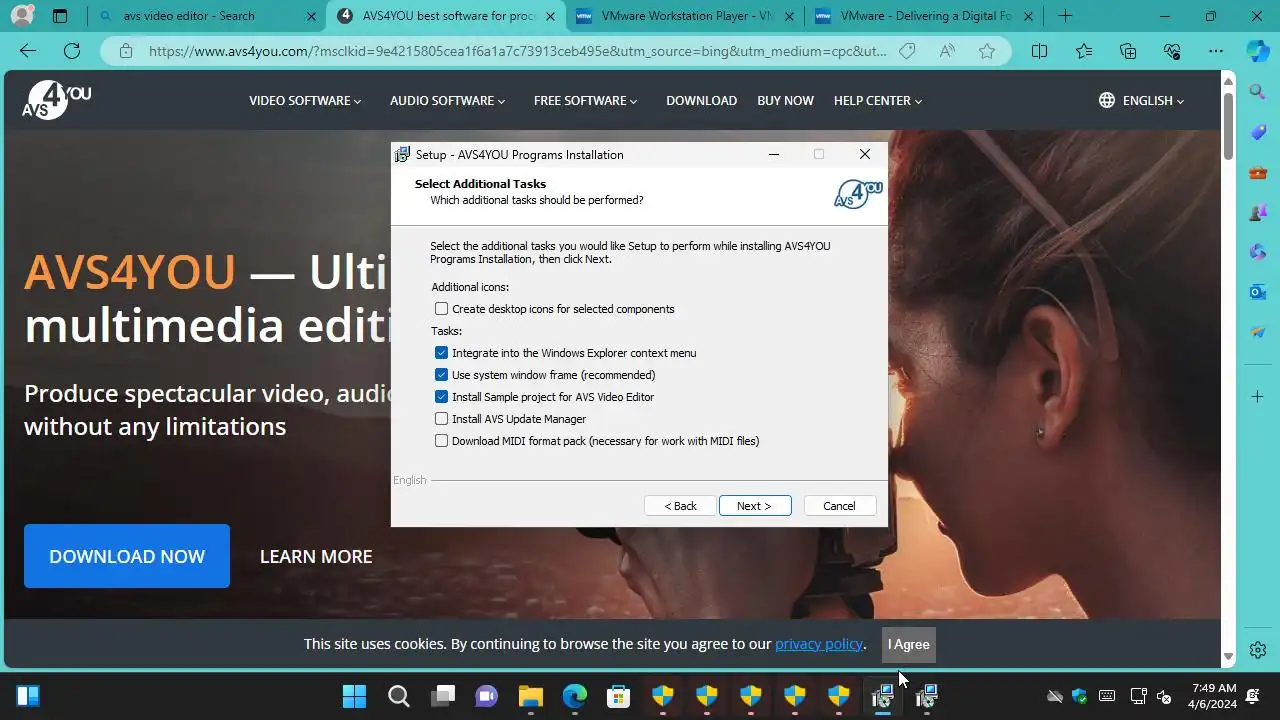This screenshot has height=720, width=1280.
Task: Open the Drop sidebar icon
Action: [x=1258, y=332]
